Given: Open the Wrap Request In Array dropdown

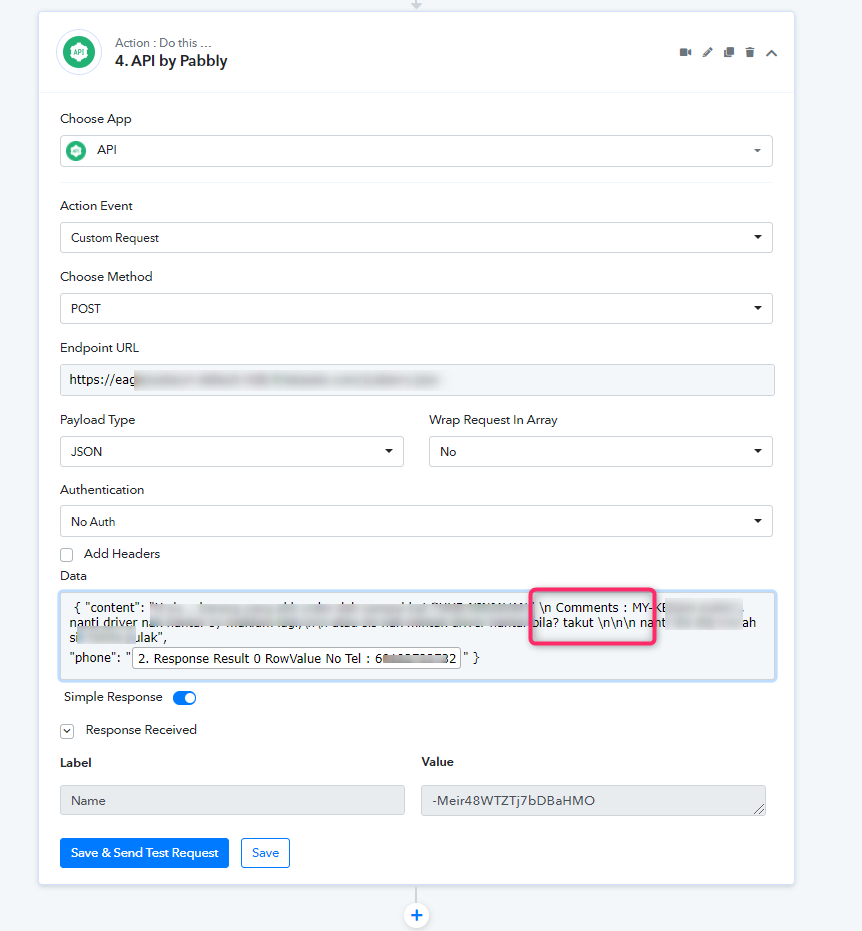Looking at the screenshot, I should (x=601, y=452).
